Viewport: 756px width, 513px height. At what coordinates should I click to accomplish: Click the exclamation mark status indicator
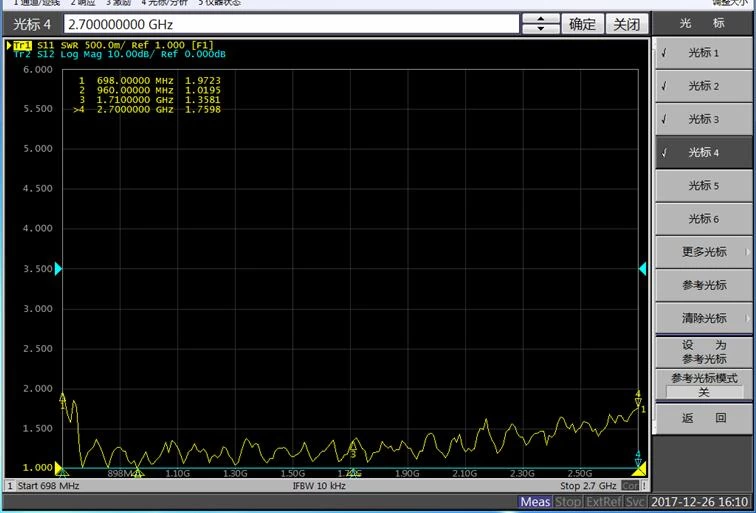click(644, 486)
